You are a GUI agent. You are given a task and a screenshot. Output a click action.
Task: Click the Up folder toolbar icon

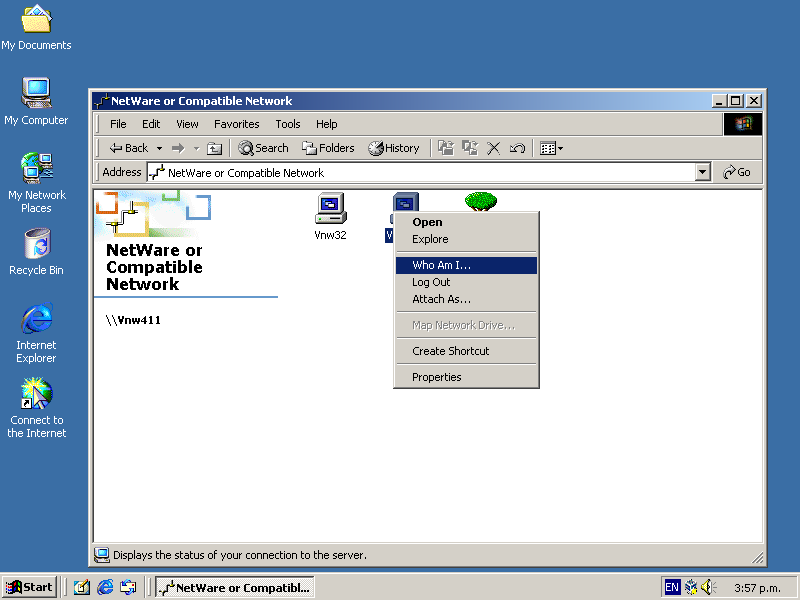click(214, 148)
